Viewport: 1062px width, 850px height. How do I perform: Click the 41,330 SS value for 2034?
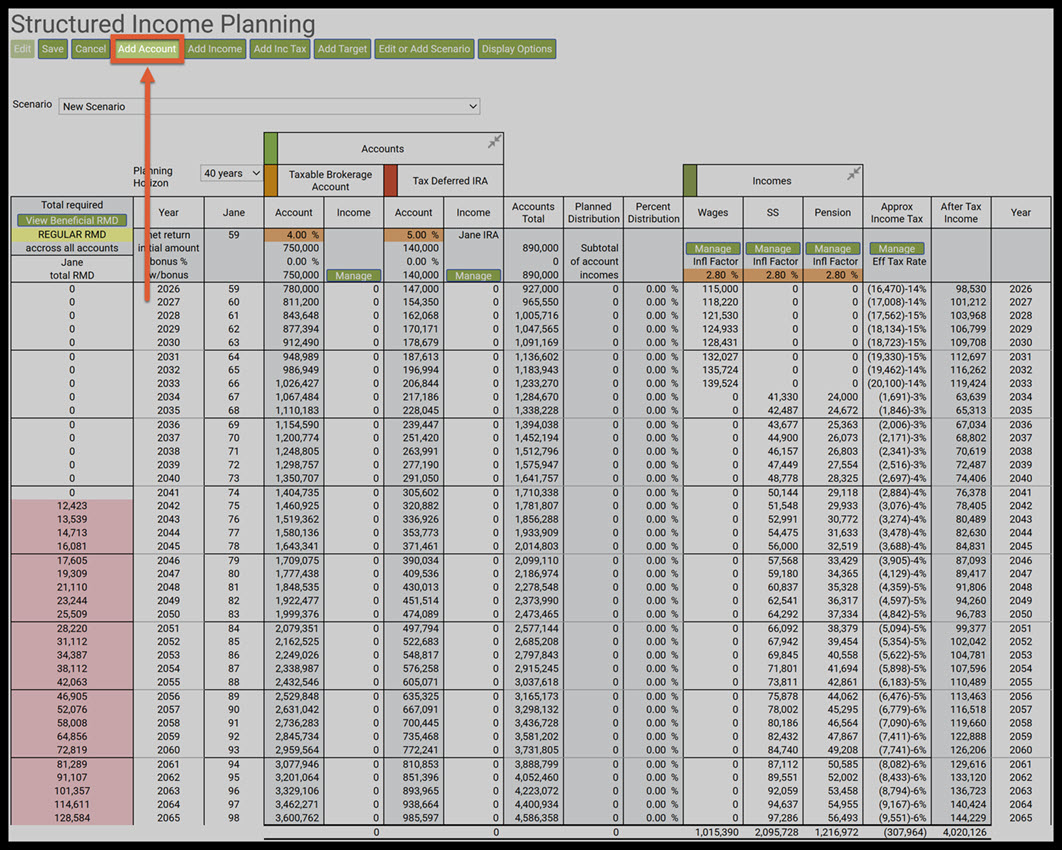pos(782,397)
